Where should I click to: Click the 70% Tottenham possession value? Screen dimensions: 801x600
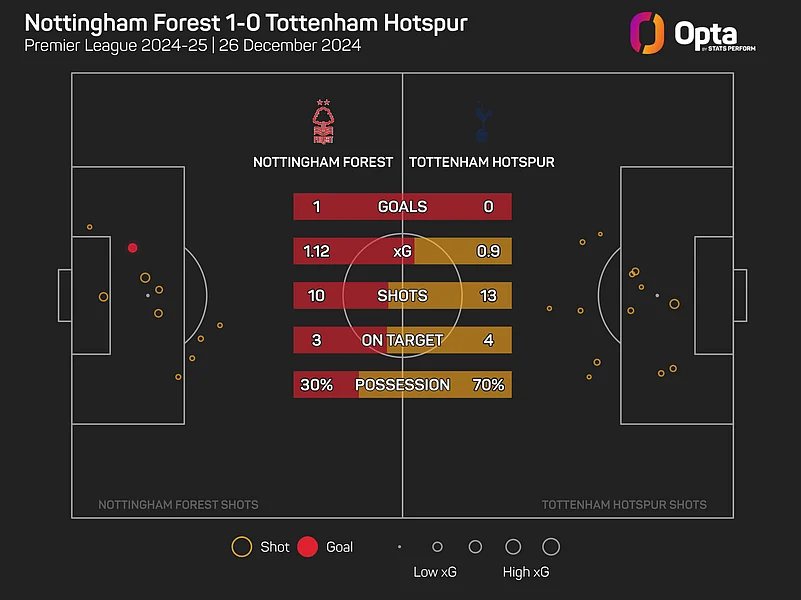point(489,385)
